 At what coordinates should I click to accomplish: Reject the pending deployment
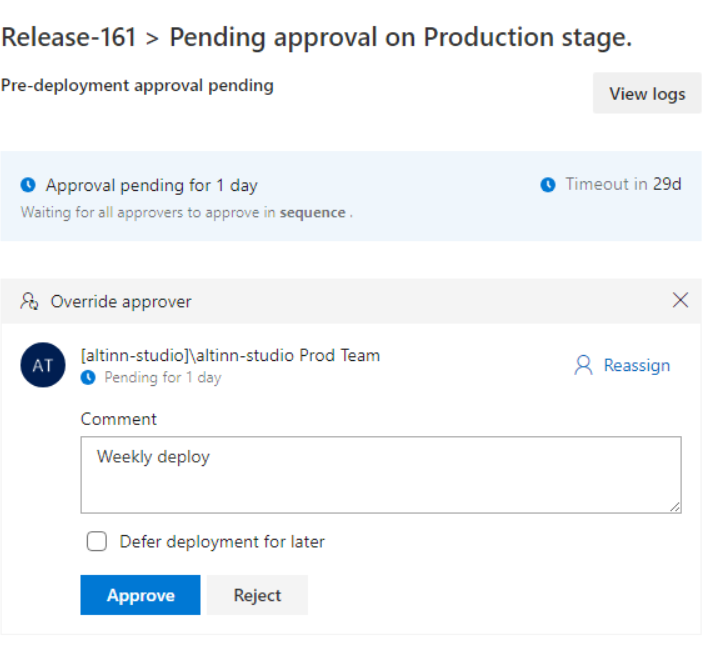tap(257, 595)
